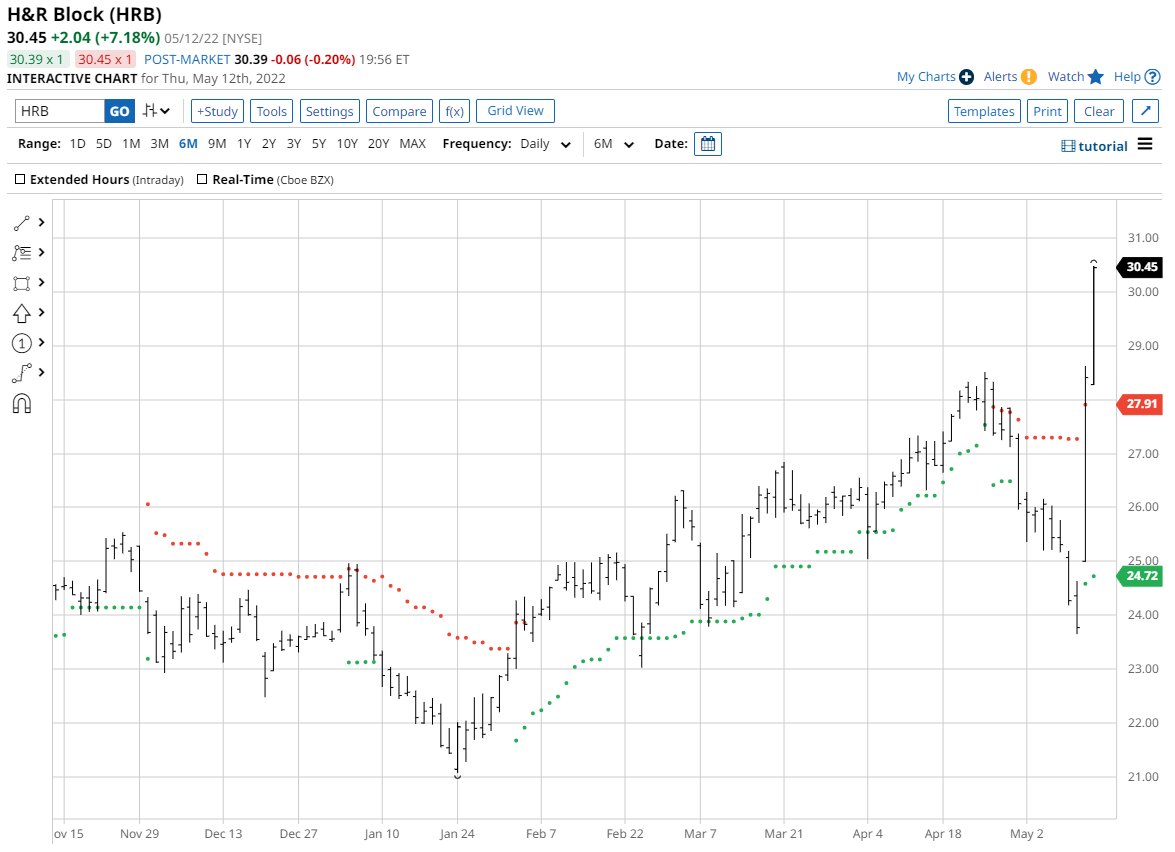Open the My Charts link
The image size is (1175, 852).
pyautogui.click(x=926, y=76)
